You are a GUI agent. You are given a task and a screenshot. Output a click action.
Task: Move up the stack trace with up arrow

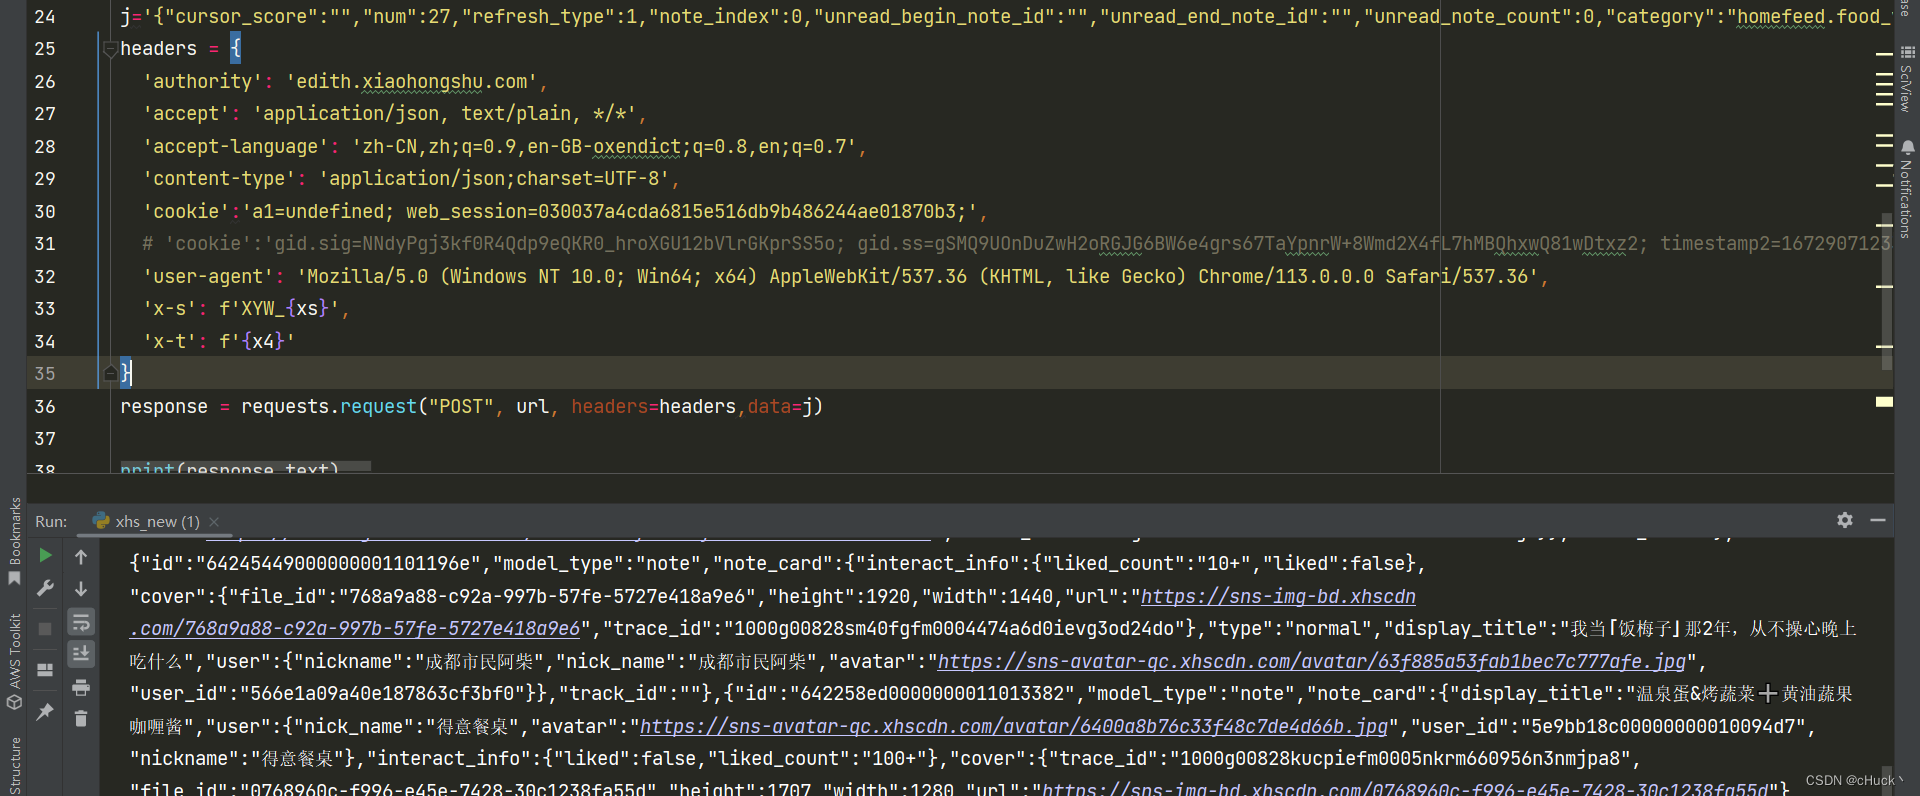tap(81, 556)
